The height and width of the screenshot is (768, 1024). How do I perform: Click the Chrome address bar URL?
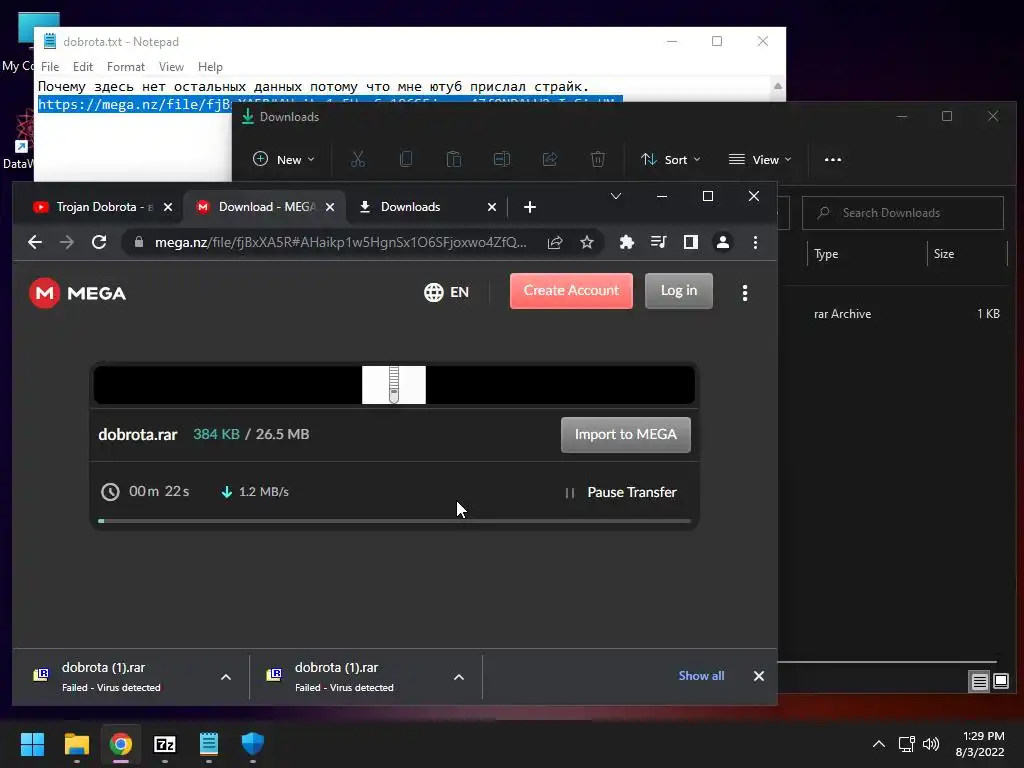[x=340, y=242]
